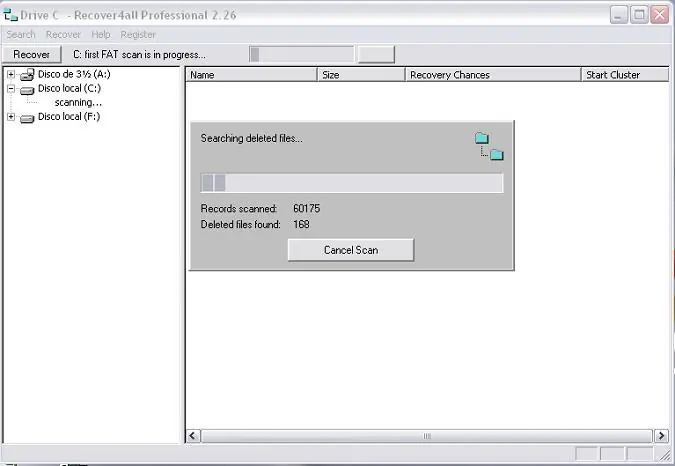The image size is (675, 466).
Task: Click the 'scanning...' tree entry
Action: pos(78,102)
